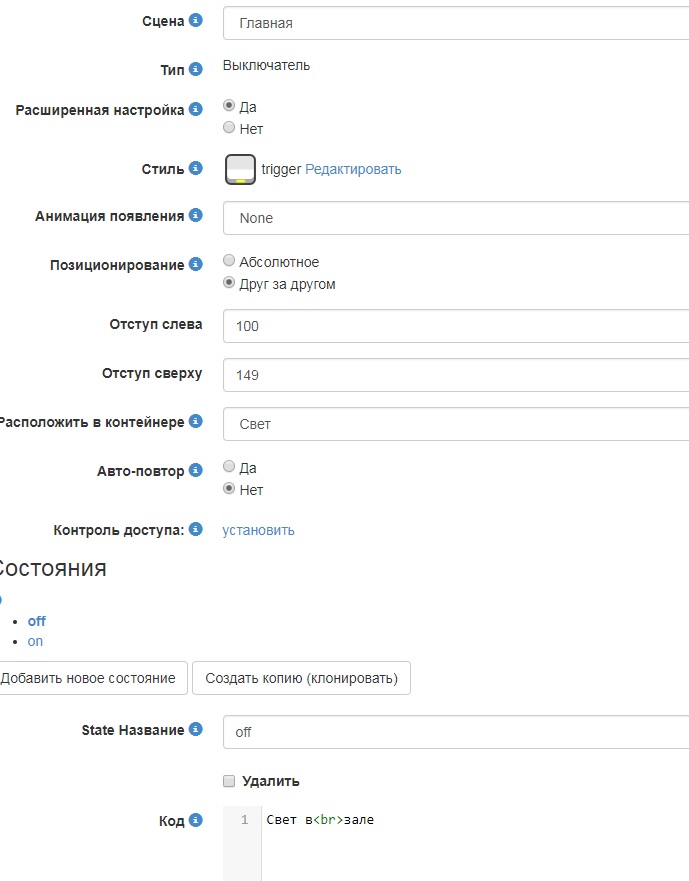Click info icon next to Авто-повтор
The image size is (689, 881).
coord(196,470)
